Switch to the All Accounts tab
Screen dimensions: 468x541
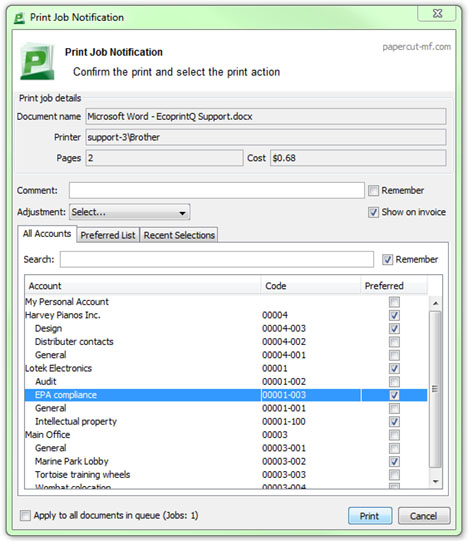click(x=47, y=234)
